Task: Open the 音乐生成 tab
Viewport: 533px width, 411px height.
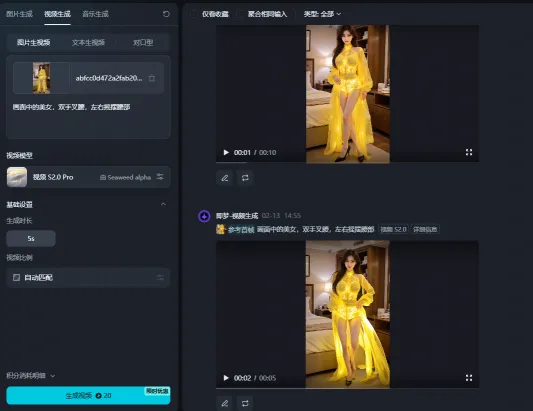Action: tap(96, 14)
